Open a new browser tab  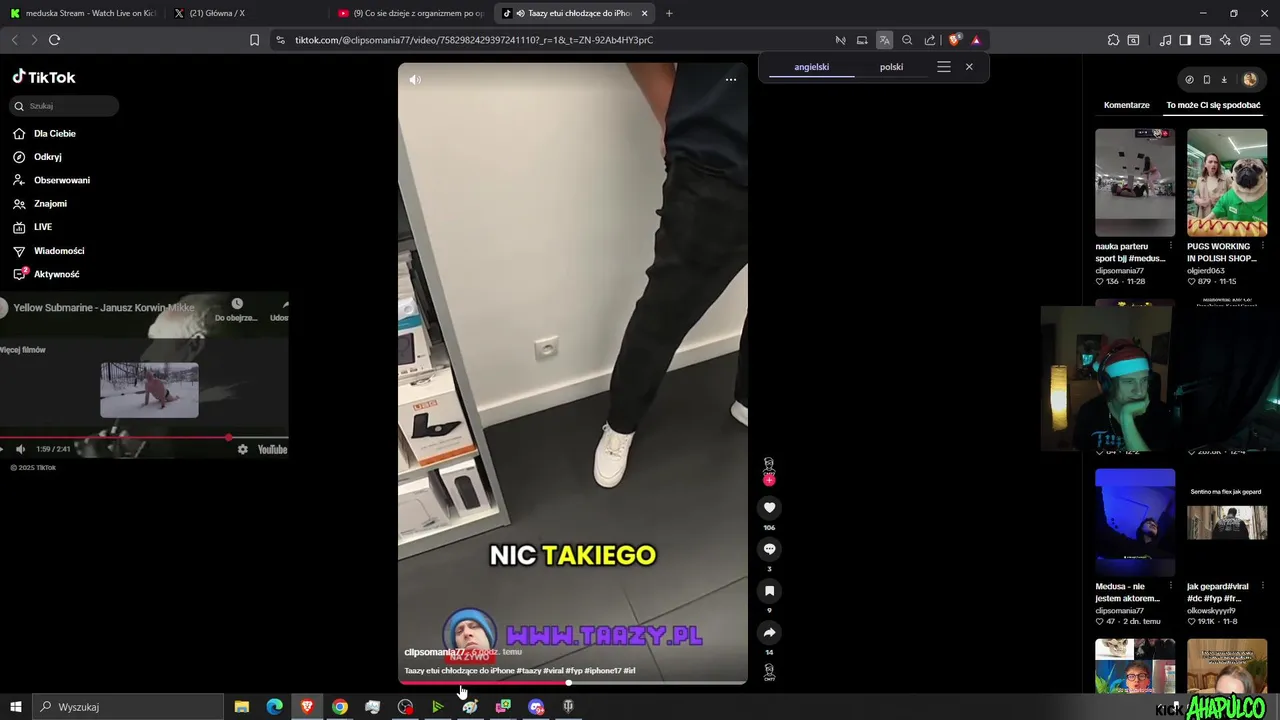pyautogui.click(x=669, y=13)
